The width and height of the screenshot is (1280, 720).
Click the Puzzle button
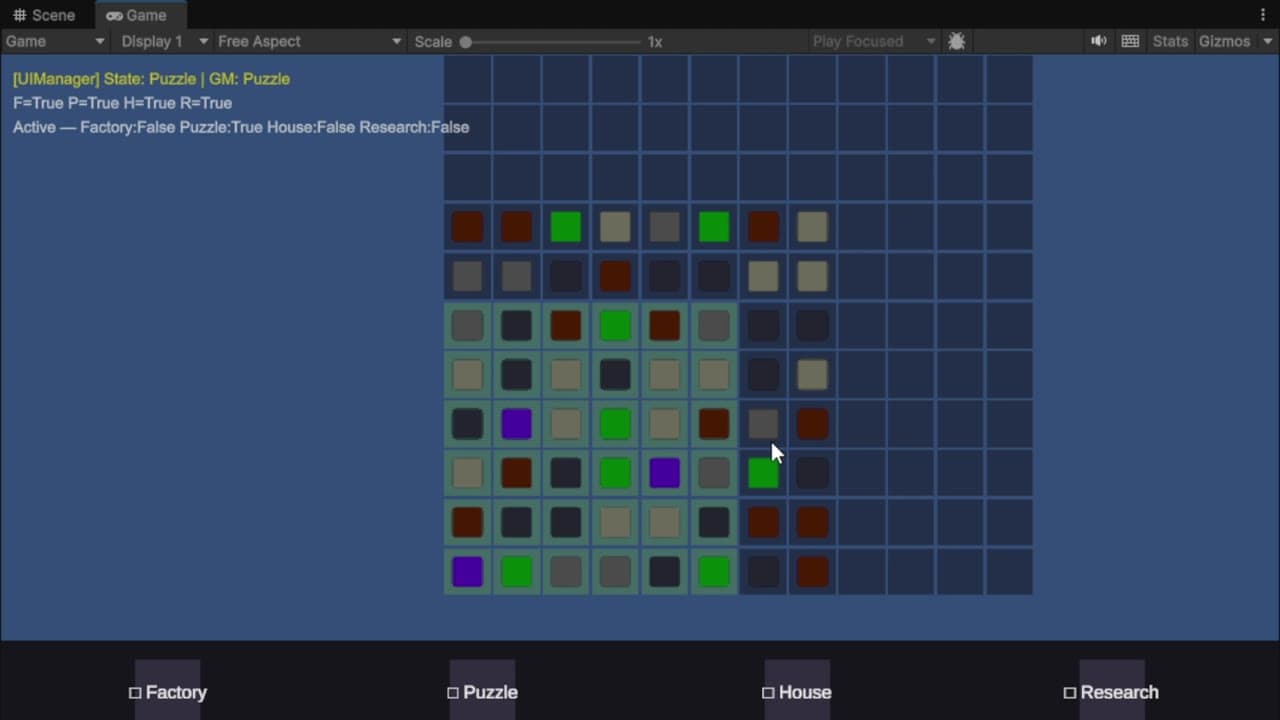[x=482, y=690]
